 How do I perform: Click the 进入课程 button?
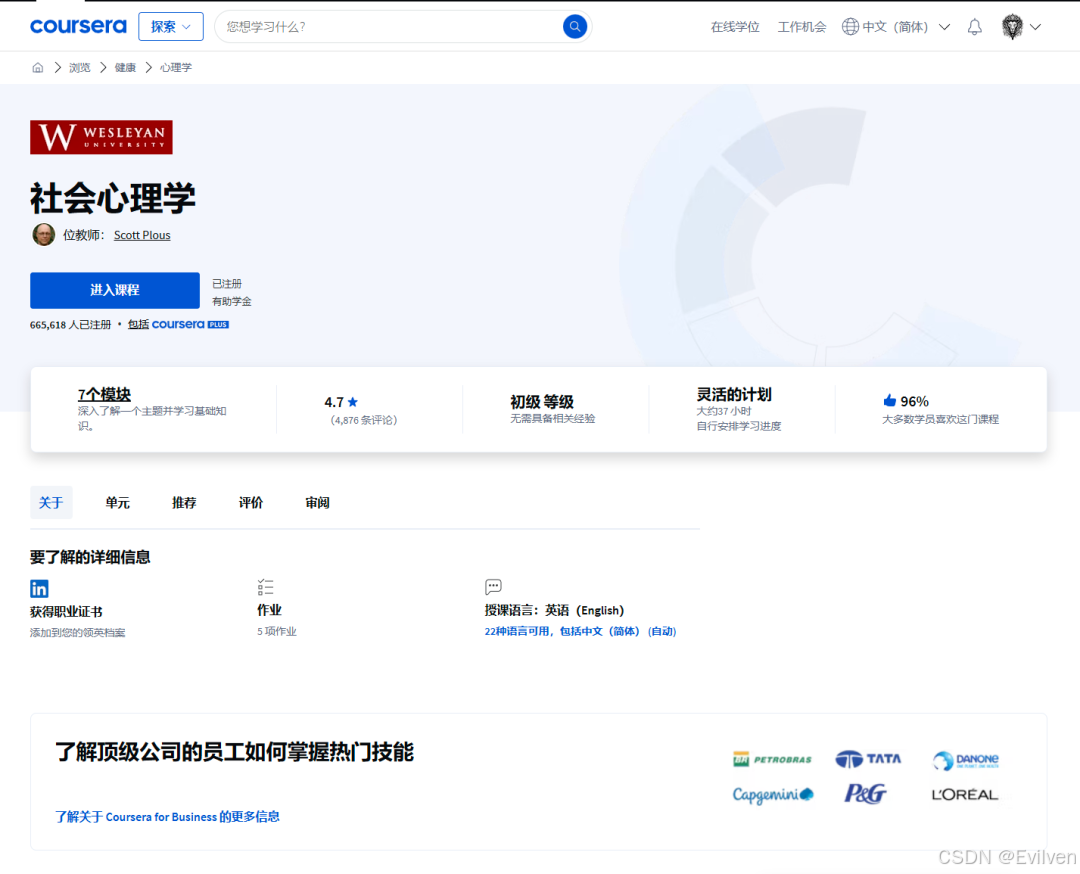point(115,290)
